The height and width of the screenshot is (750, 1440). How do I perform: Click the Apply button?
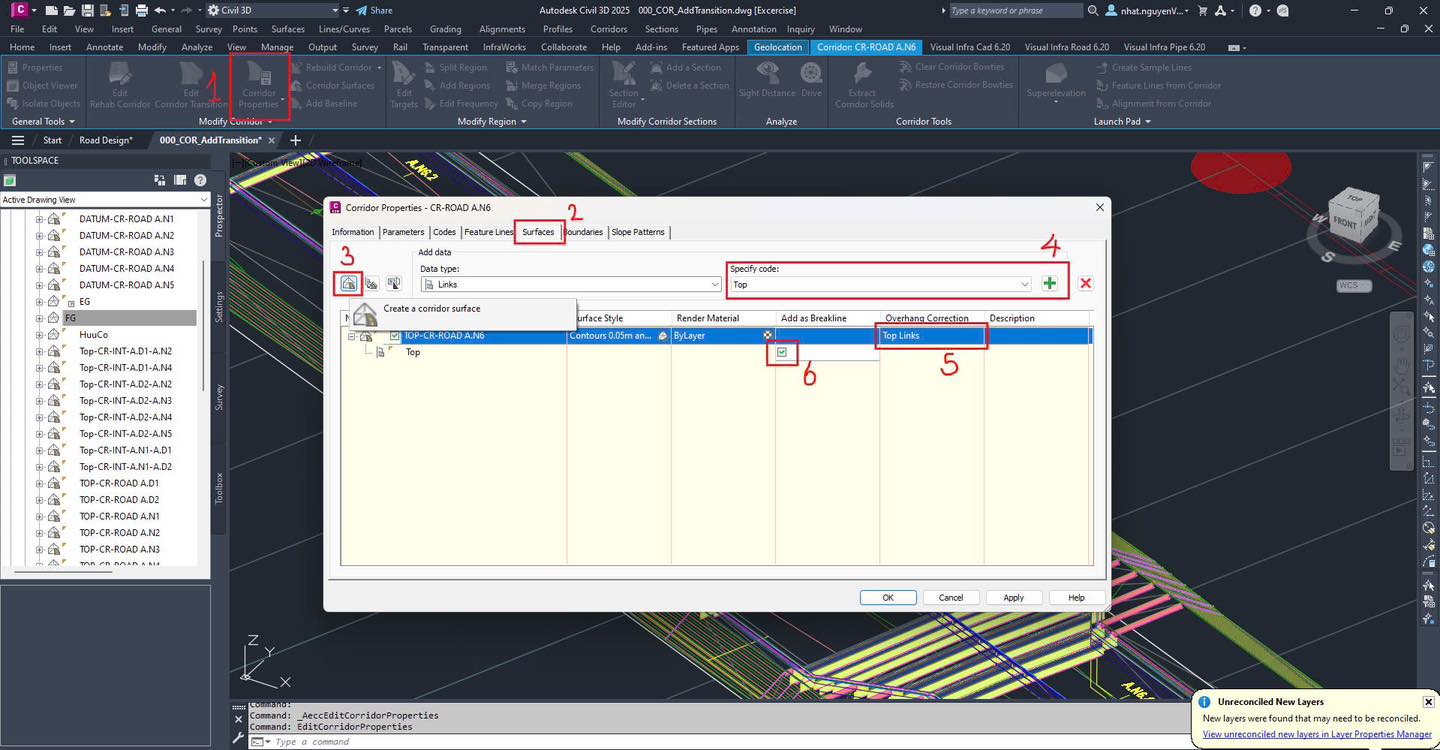(1014, 597)
